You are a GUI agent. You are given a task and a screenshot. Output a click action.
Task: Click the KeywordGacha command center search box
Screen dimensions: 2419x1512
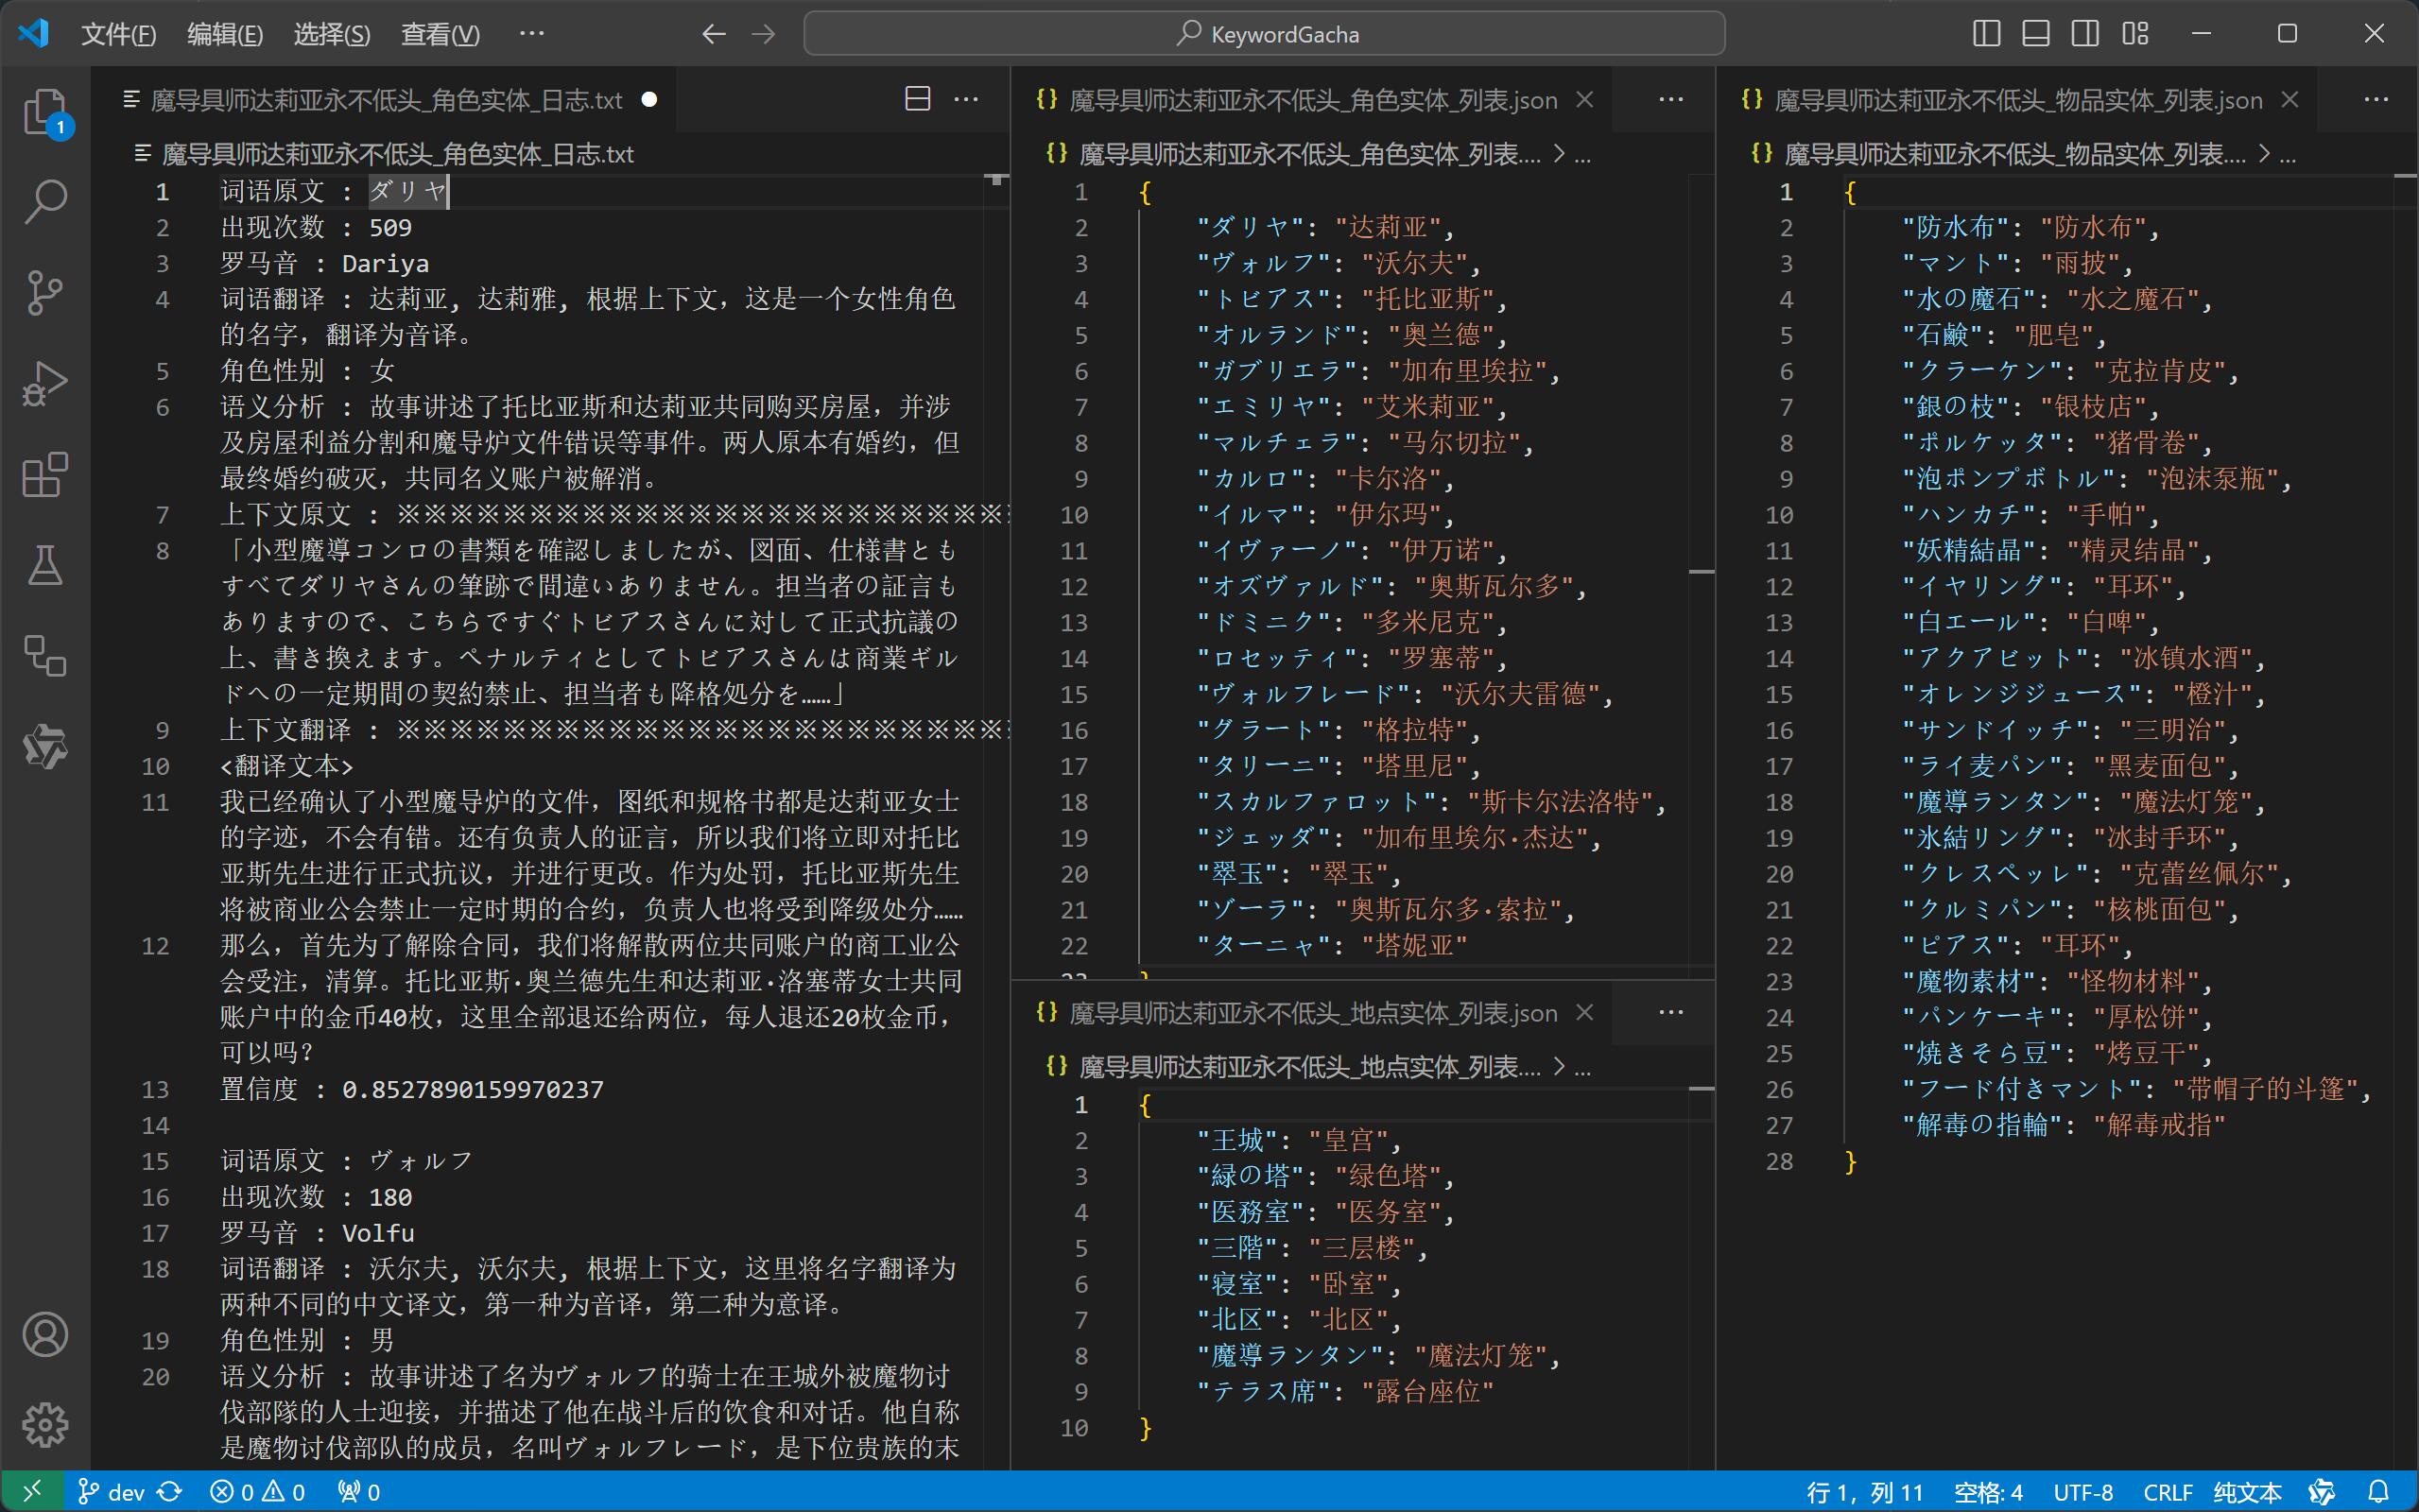click(1264, 34)
